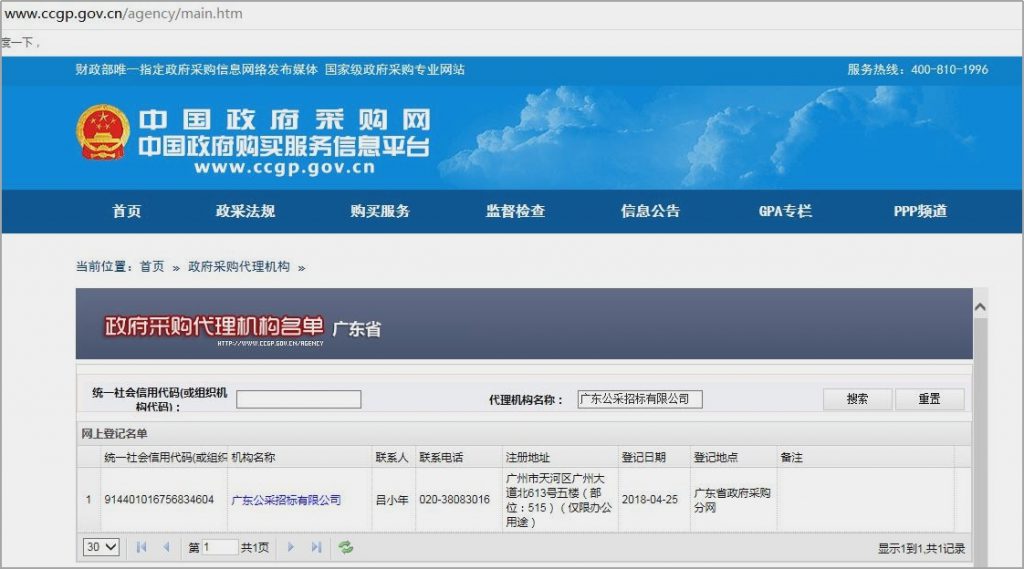Refresh the table with green reload icon
Viewport: 1024px width, 569px height.
[x=346, y=547]
